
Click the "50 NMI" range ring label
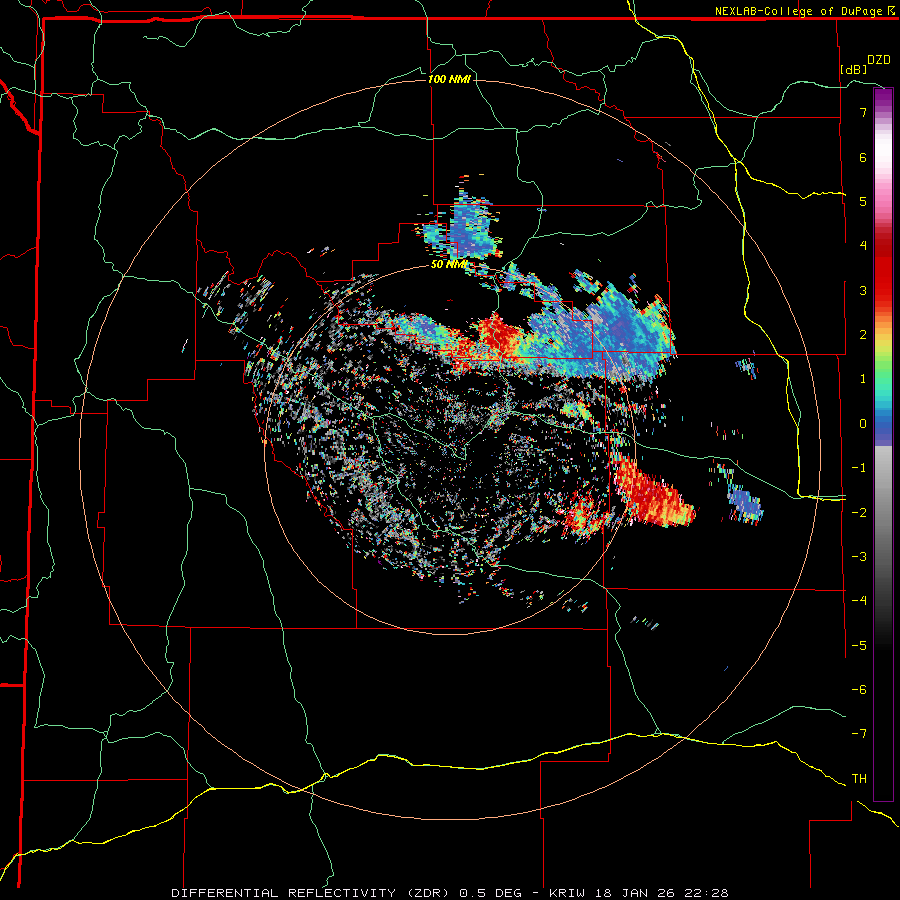point(449,265)
